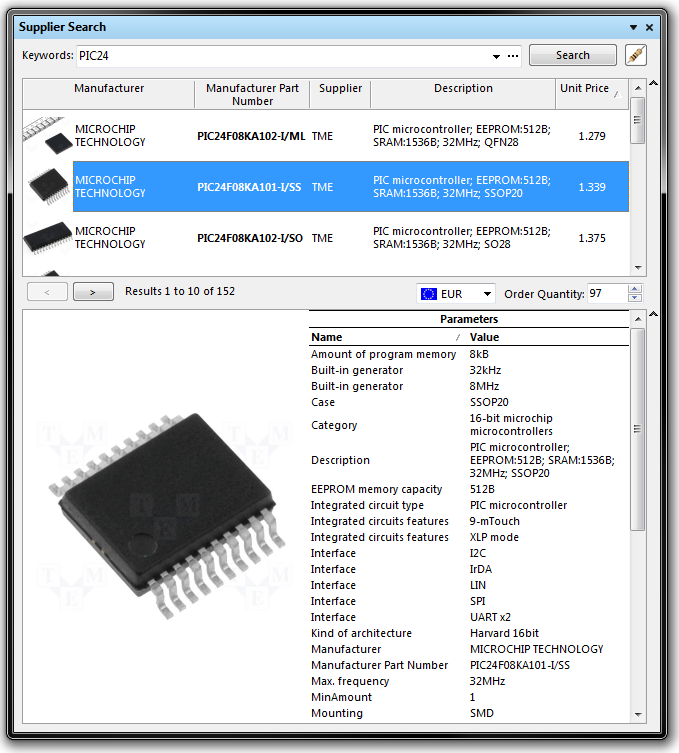The image size is (679, 753).
Task: Sort by Manufacturer Part Number header
Action: [x=252, y=94]
